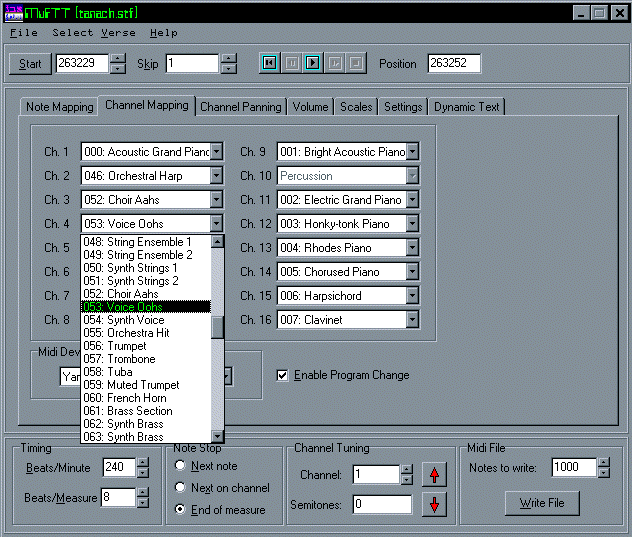632x537 pixels.
Task: Open the Help menu
Action: point(164,33)
